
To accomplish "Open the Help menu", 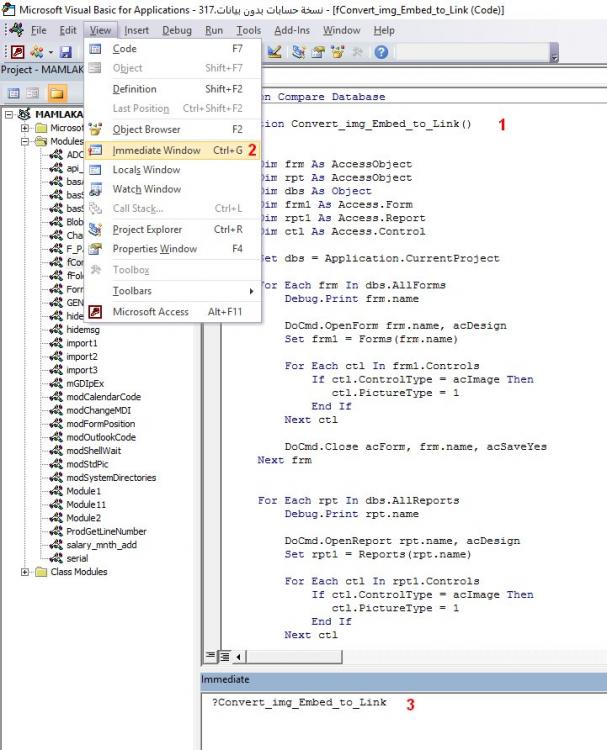I will (x=384, y=31).
